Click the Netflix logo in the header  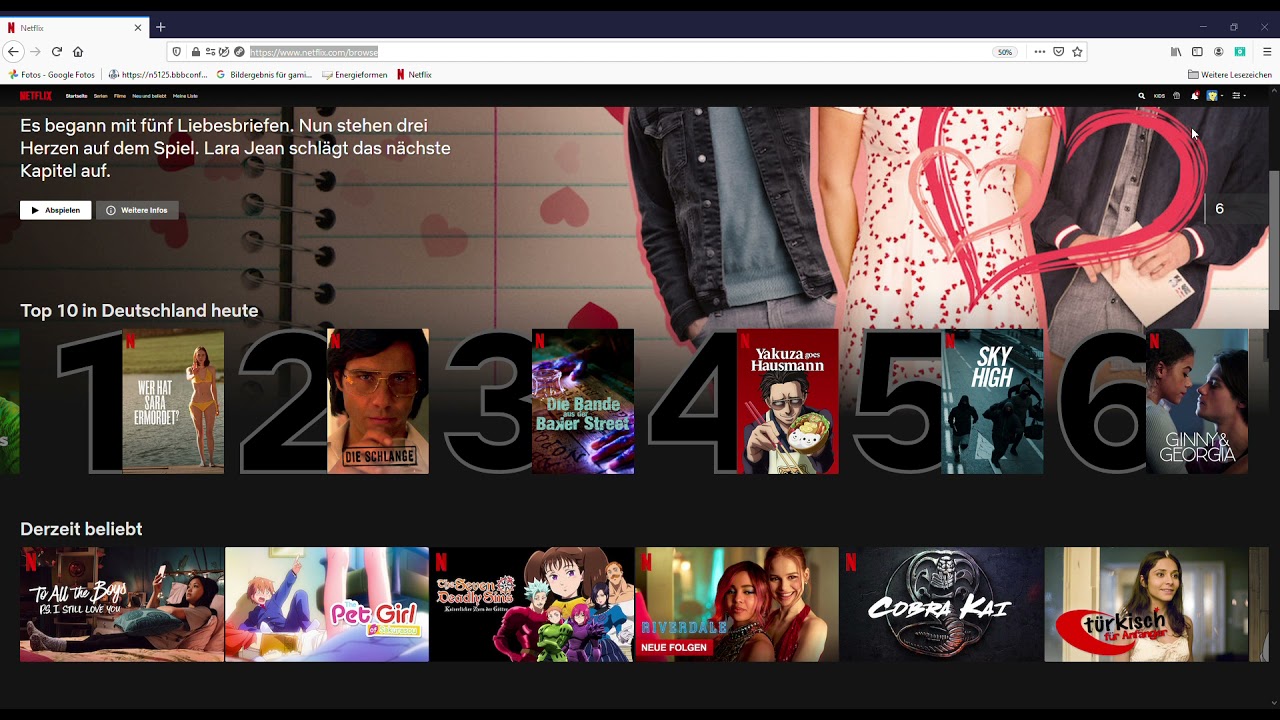point(36,96)
